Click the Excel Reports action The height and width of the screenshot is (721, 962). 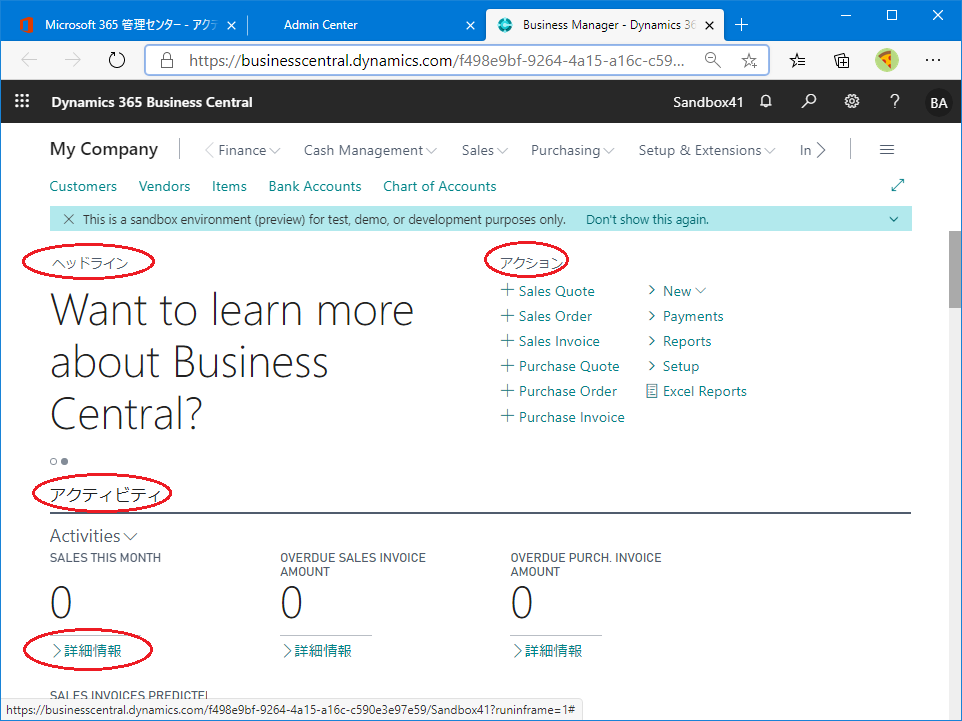point(696,391)
